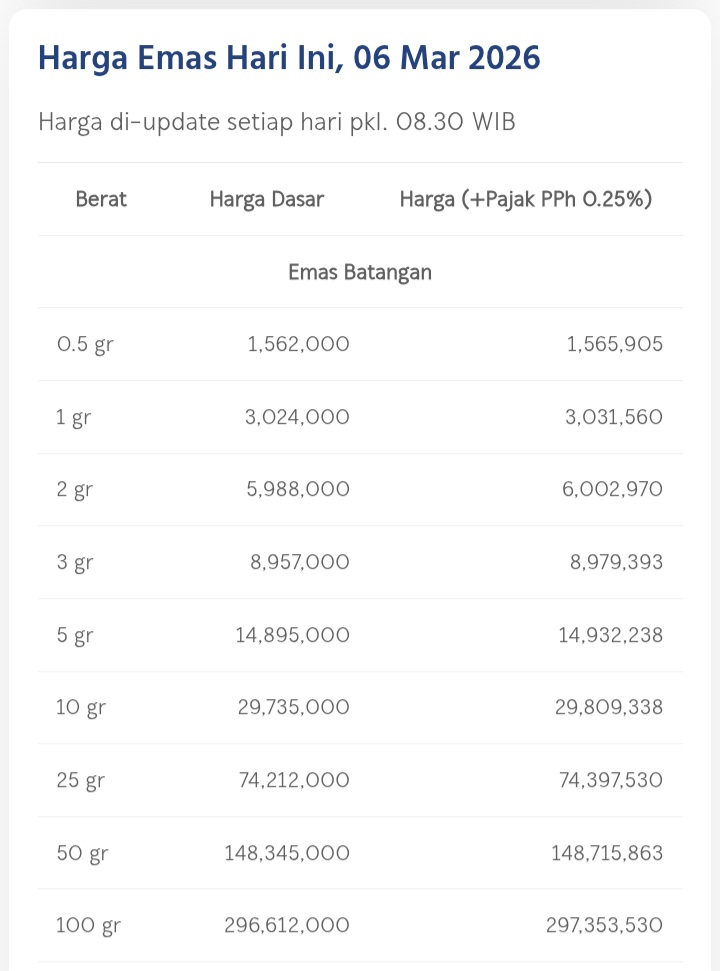
Task: Select the '25 gr' weight label
Action: pos(80,780)
